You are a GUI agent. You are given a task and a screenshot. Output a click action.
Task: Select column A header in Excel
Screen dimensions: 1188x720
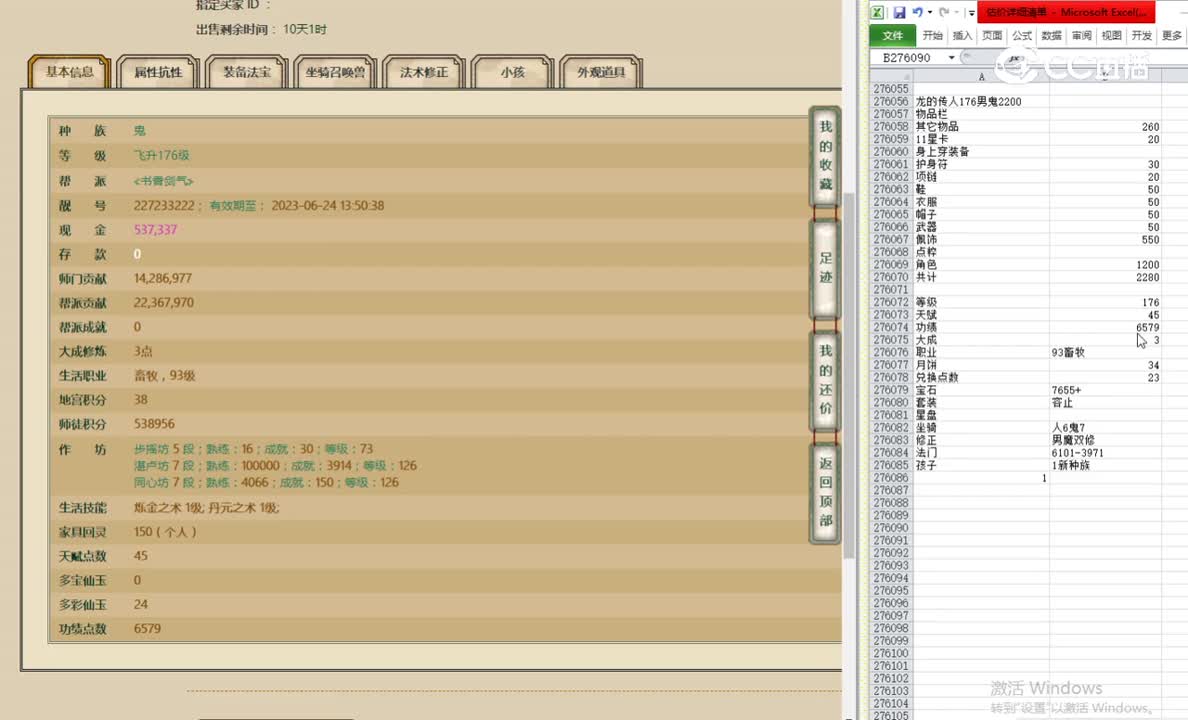[981, 77]
